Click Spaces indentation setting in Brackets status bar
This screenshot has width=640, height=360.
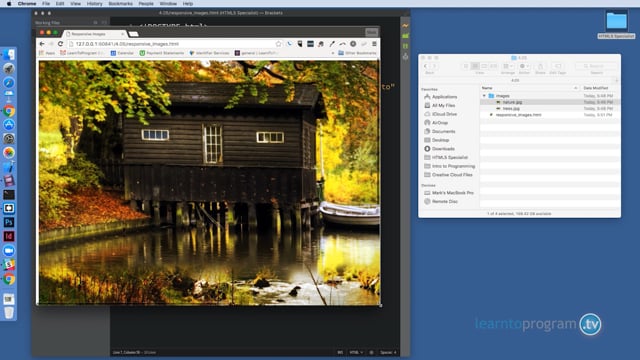pyautogui.click(x=388, y=352)
